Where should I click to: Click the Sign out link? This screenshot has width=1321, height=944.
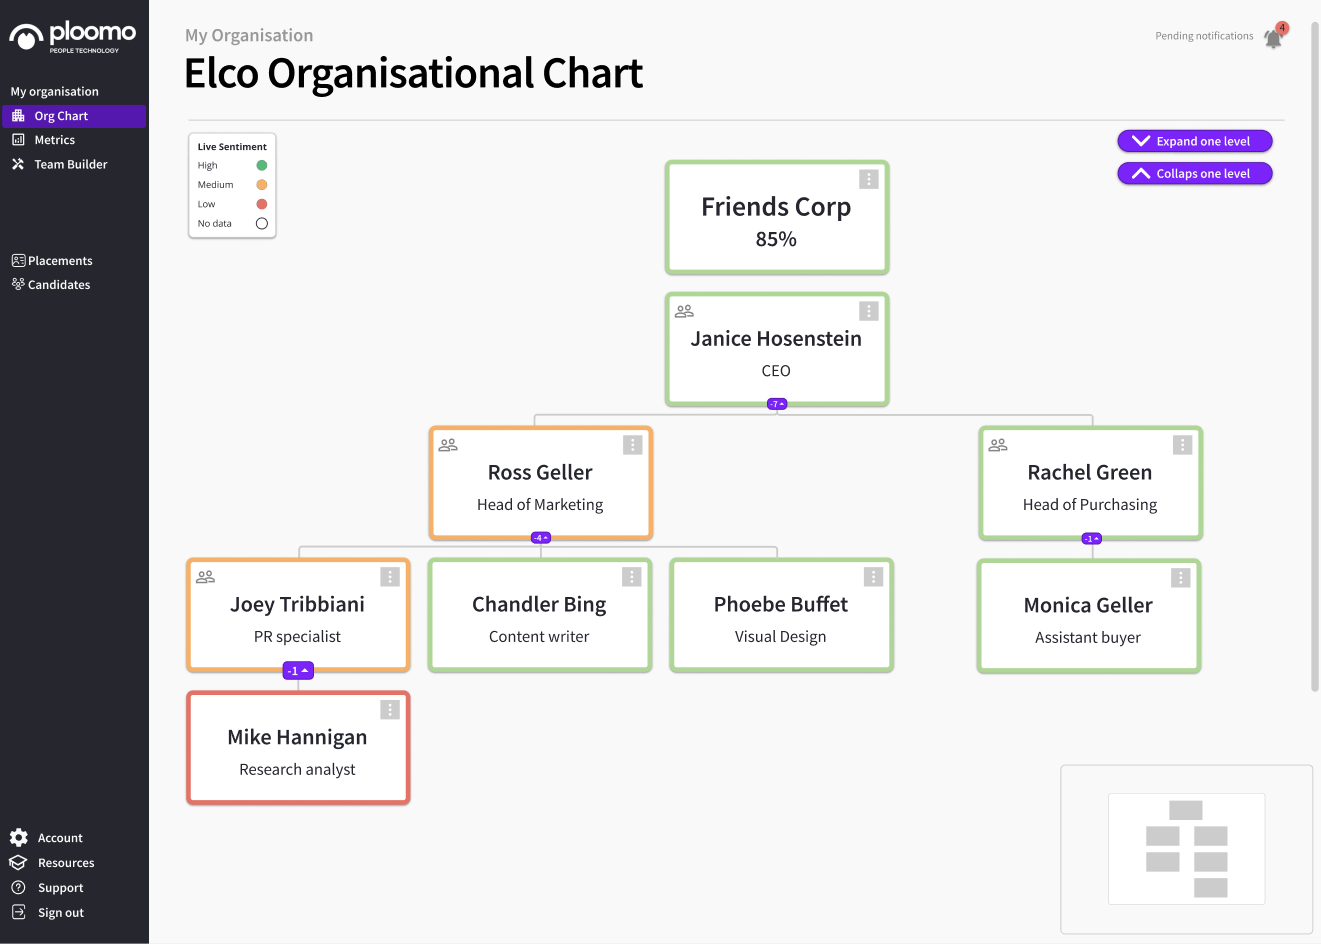click(x=58, y=912)
